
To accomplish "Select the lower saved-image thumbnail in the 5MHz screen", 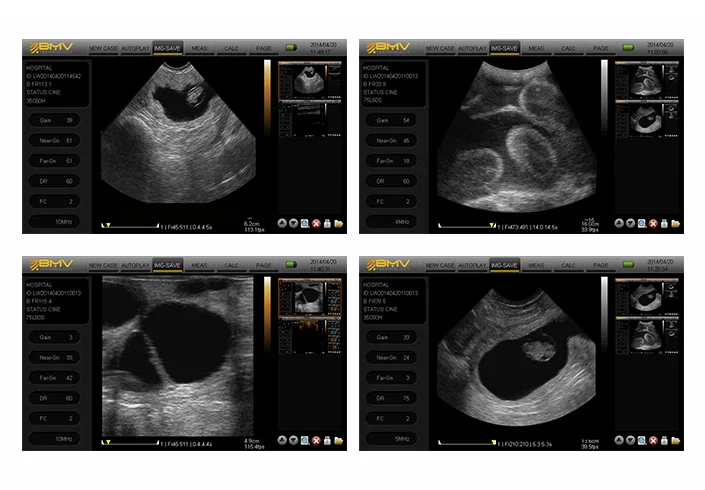I will click(x=647, y=336).
